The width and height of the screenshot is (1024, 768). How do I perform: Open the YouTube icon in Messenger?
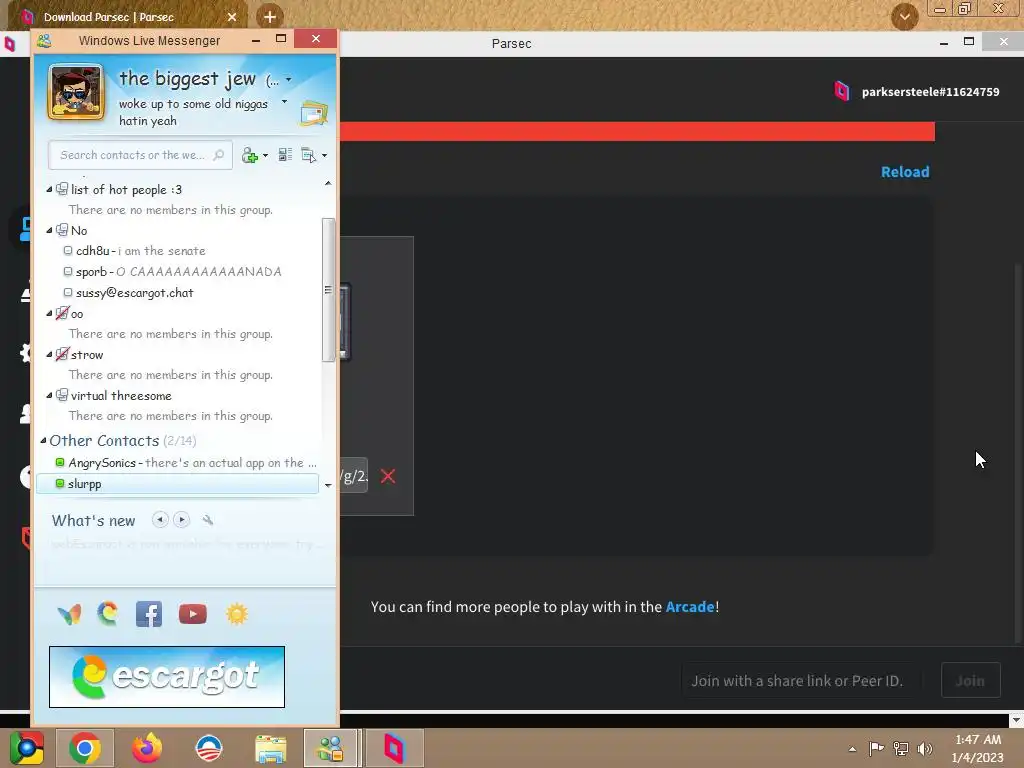[x=193, y=614]
